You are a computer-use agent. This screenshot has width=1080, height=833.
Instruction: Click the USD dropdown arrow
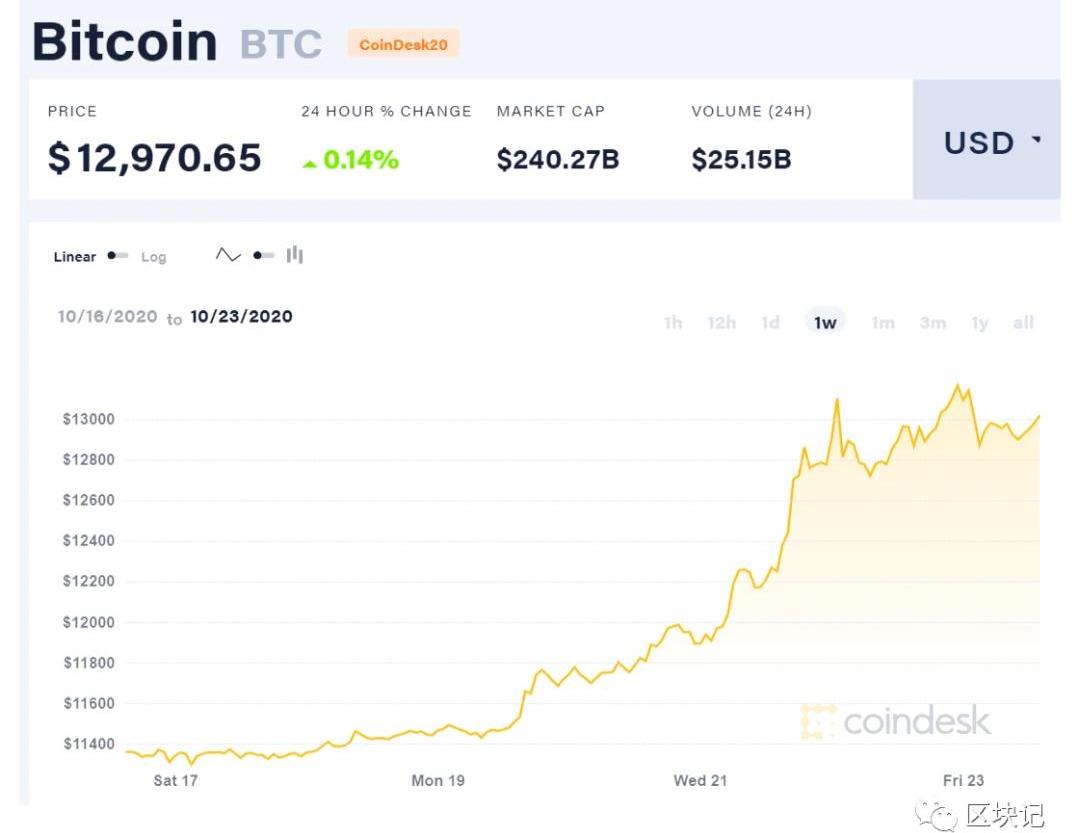(x=1036, y=141)
